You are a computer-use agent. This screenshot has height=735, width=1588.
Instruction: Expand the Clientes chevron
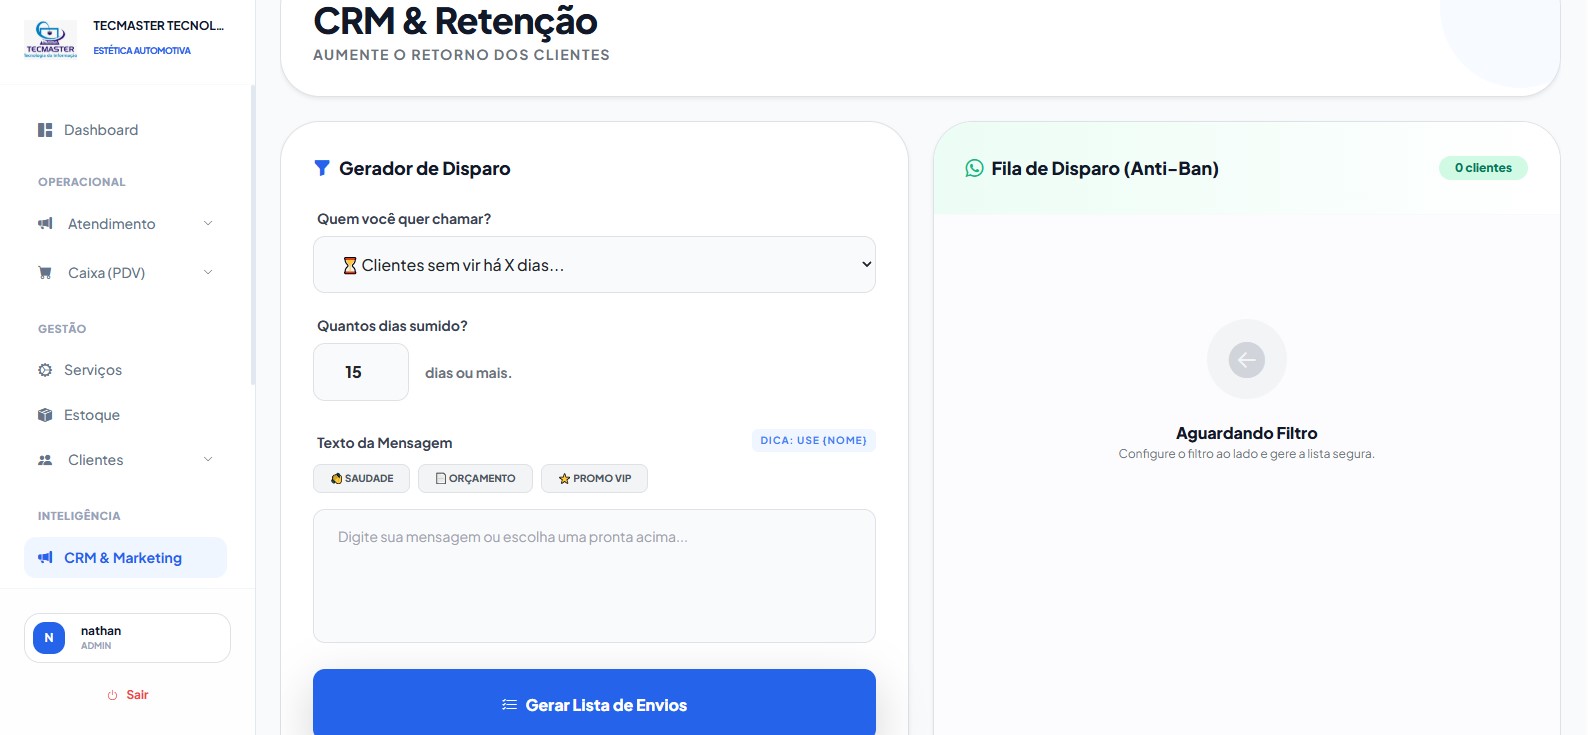click(208, 459)
